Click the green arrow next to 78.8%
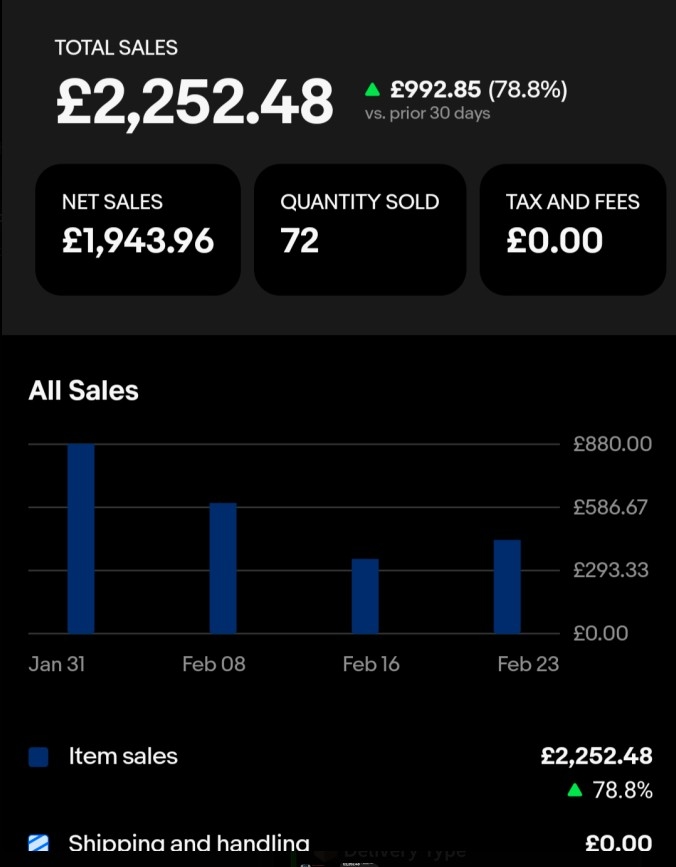 pos(574,790)
